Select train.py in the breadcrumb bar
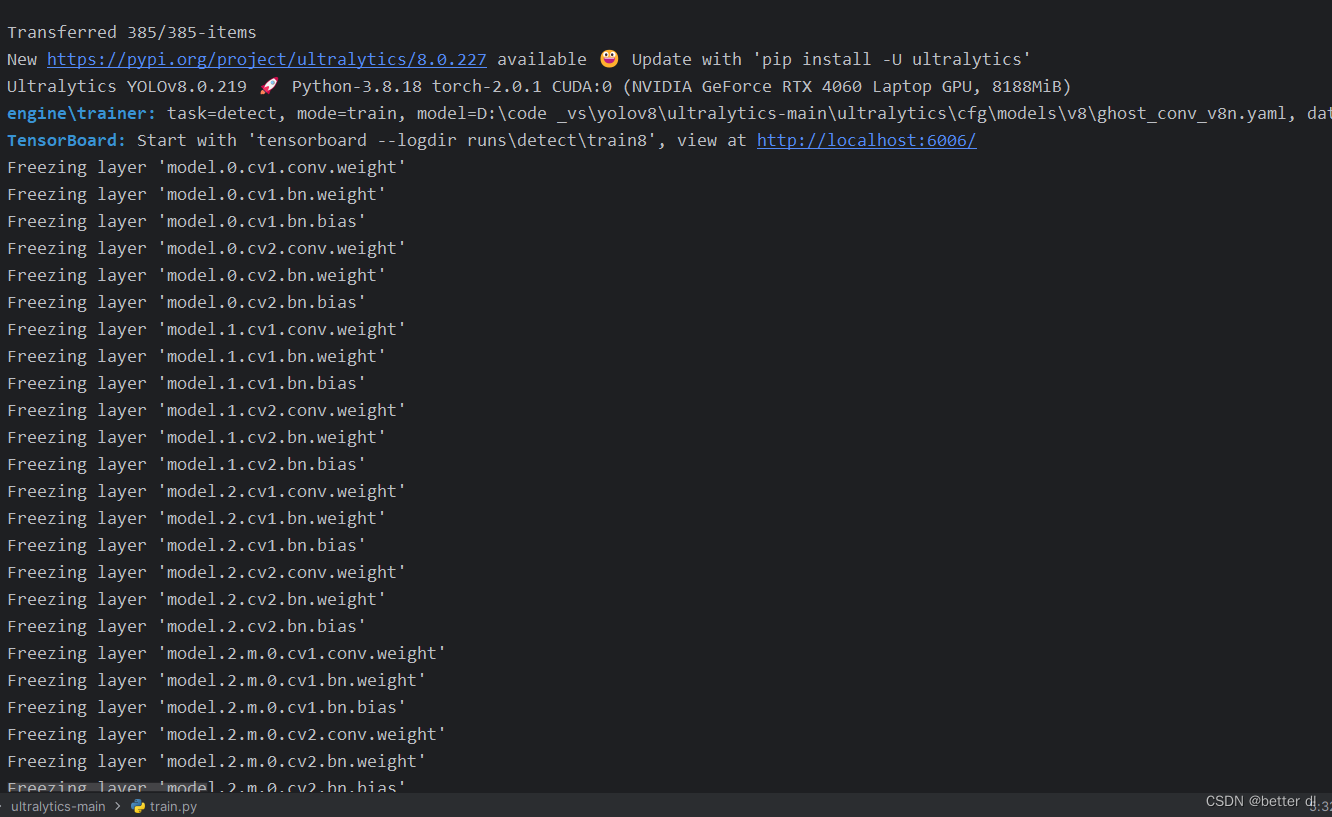This screenshot has height=817, width=1332. pyautogui.click(x=173, y=806)
